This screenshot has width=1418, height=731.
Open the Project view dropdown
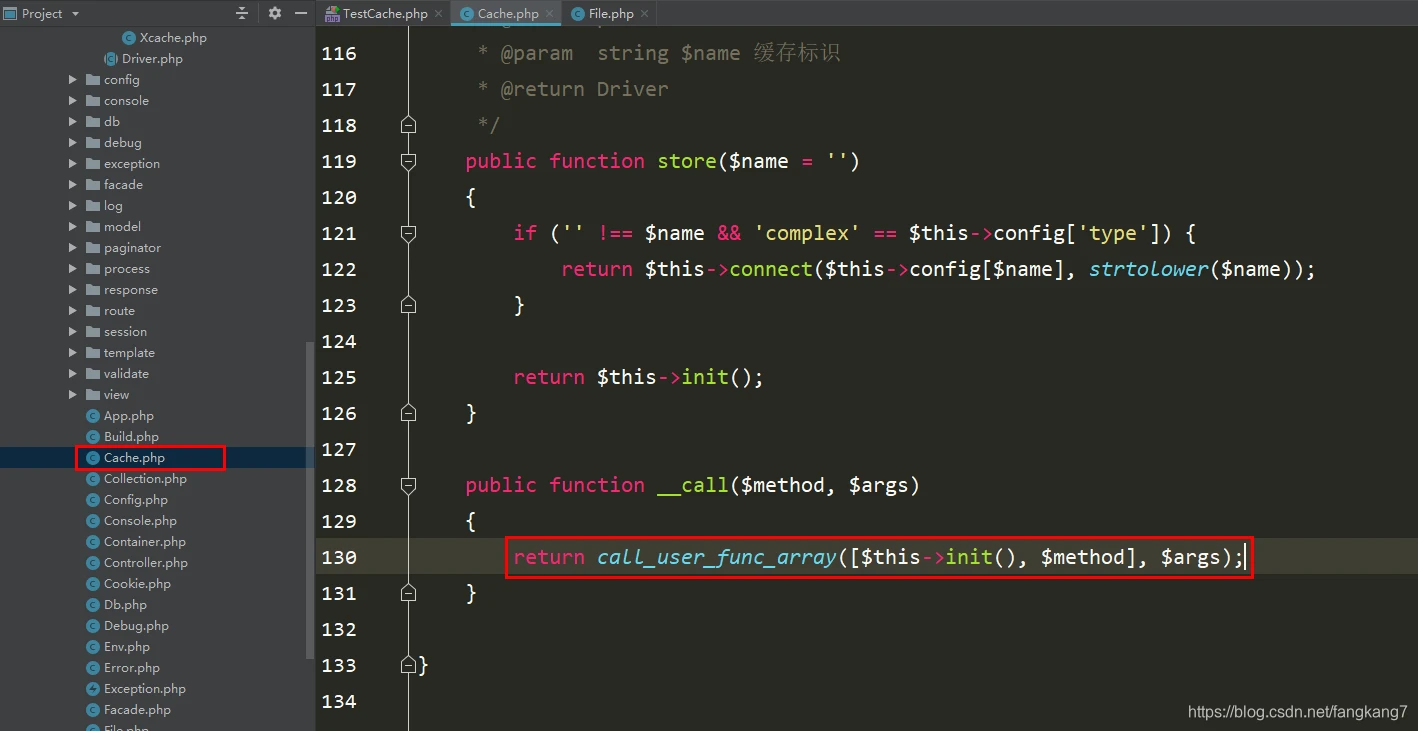point(75,14)
